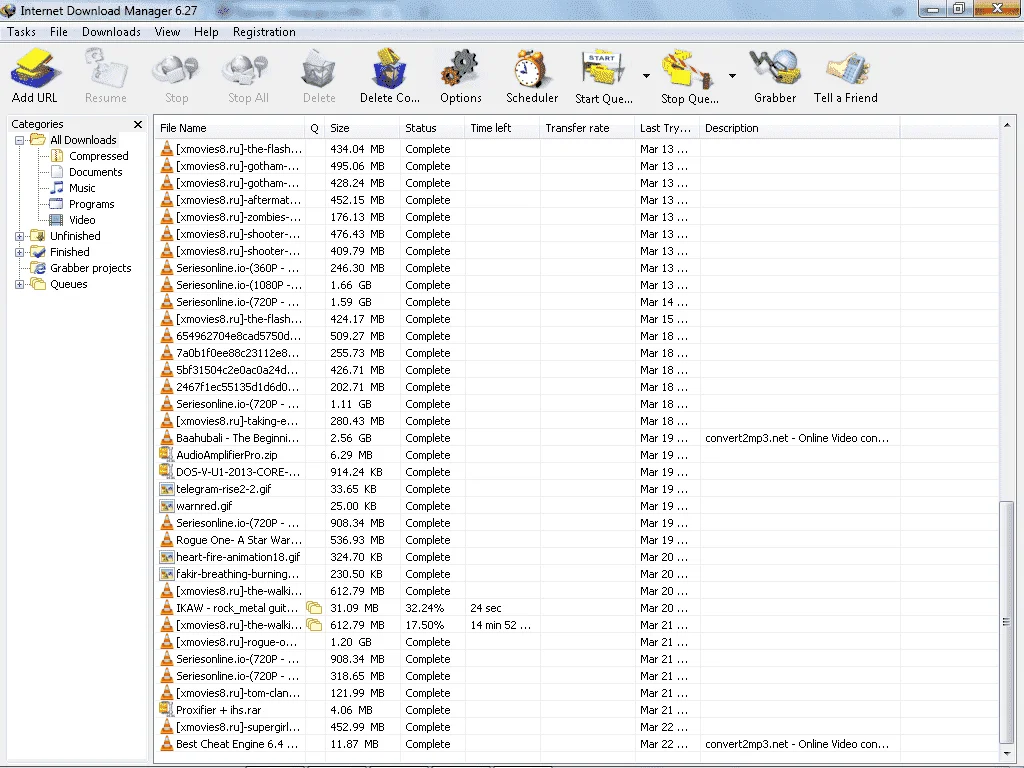Click the Stop toolbar icon
Screen dimensions: 1024x768
[x=176, y=69]
